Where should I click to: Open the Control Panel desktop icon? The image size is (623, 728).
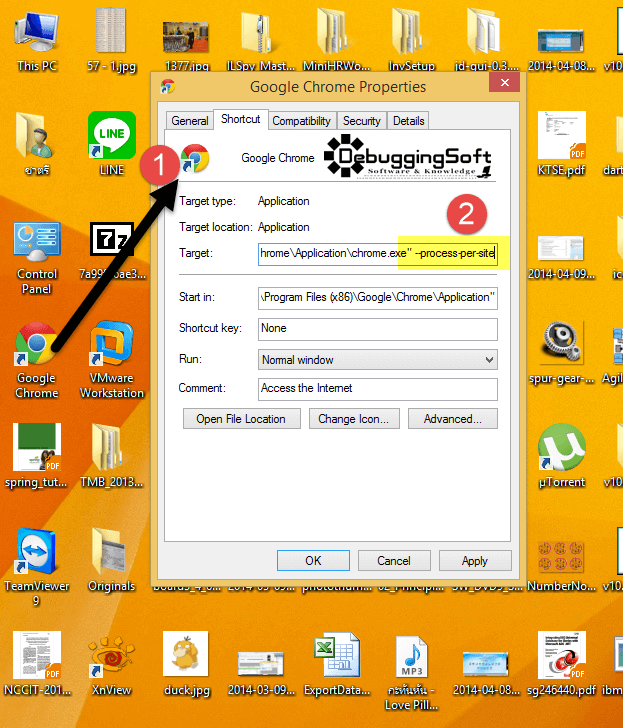tap(37, 241)
